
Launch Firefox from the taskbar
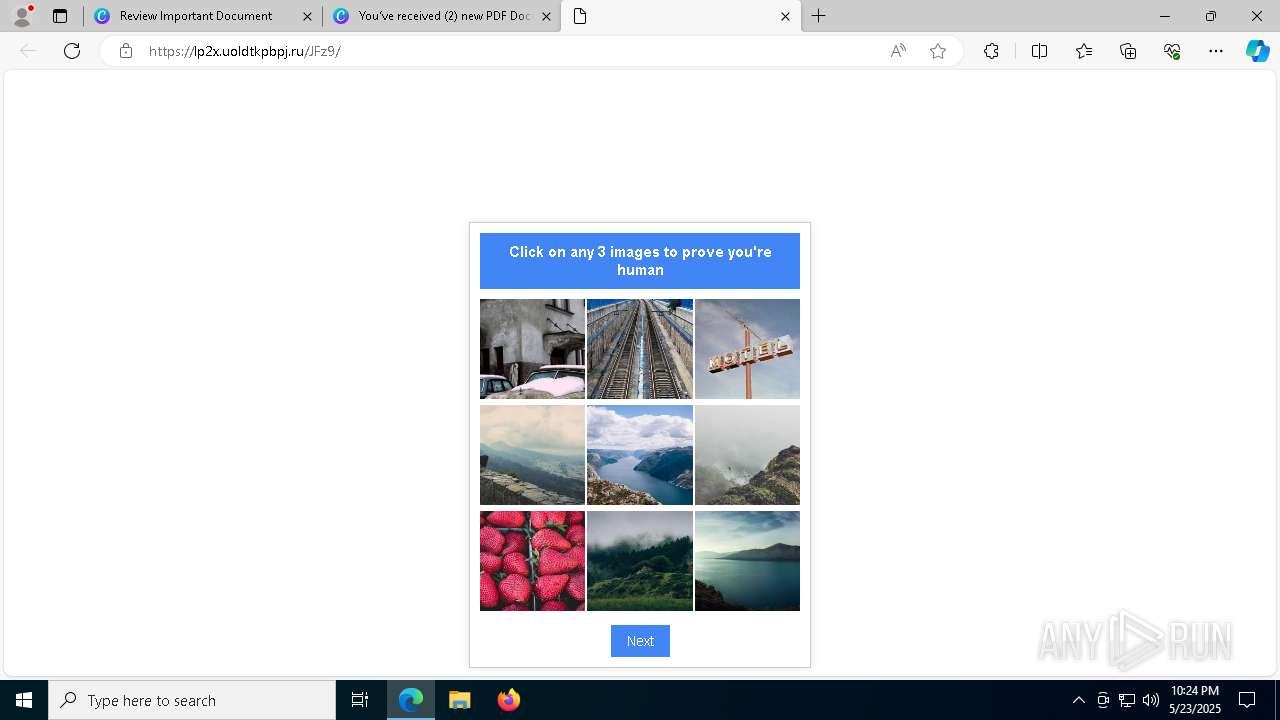click(508, 700)
